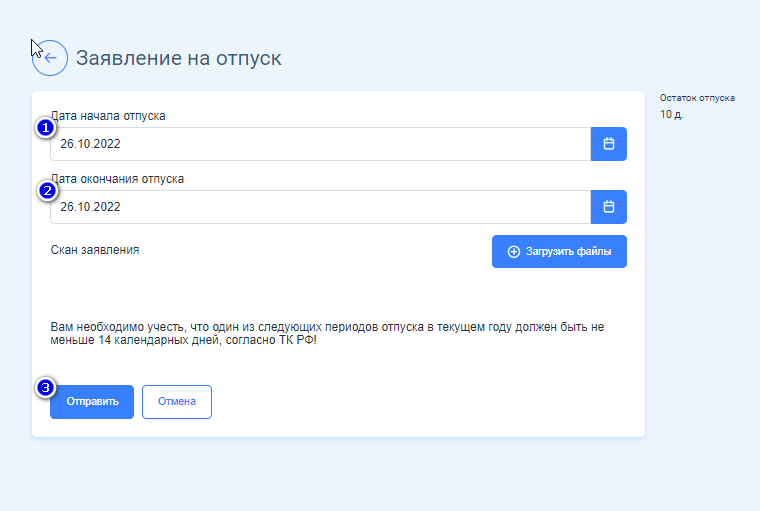
Task: Go back using the circled arrow icon
Action: pyautogui.click(x=50, y=58)
